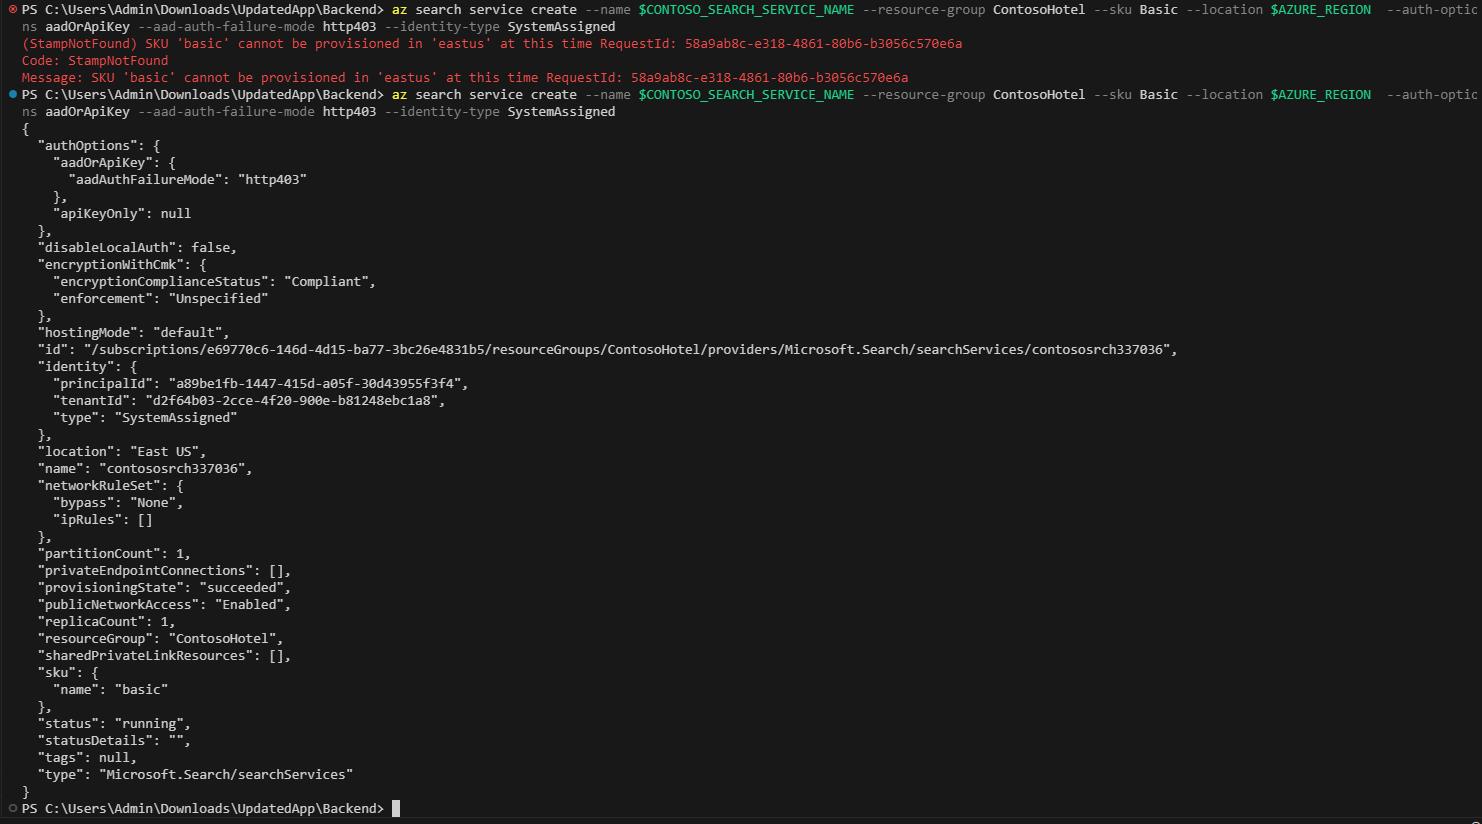Image resolution: width=1482 pixels, height=824 pixels.
Task: Click the "sku": { line
Action: click(68, 673)
